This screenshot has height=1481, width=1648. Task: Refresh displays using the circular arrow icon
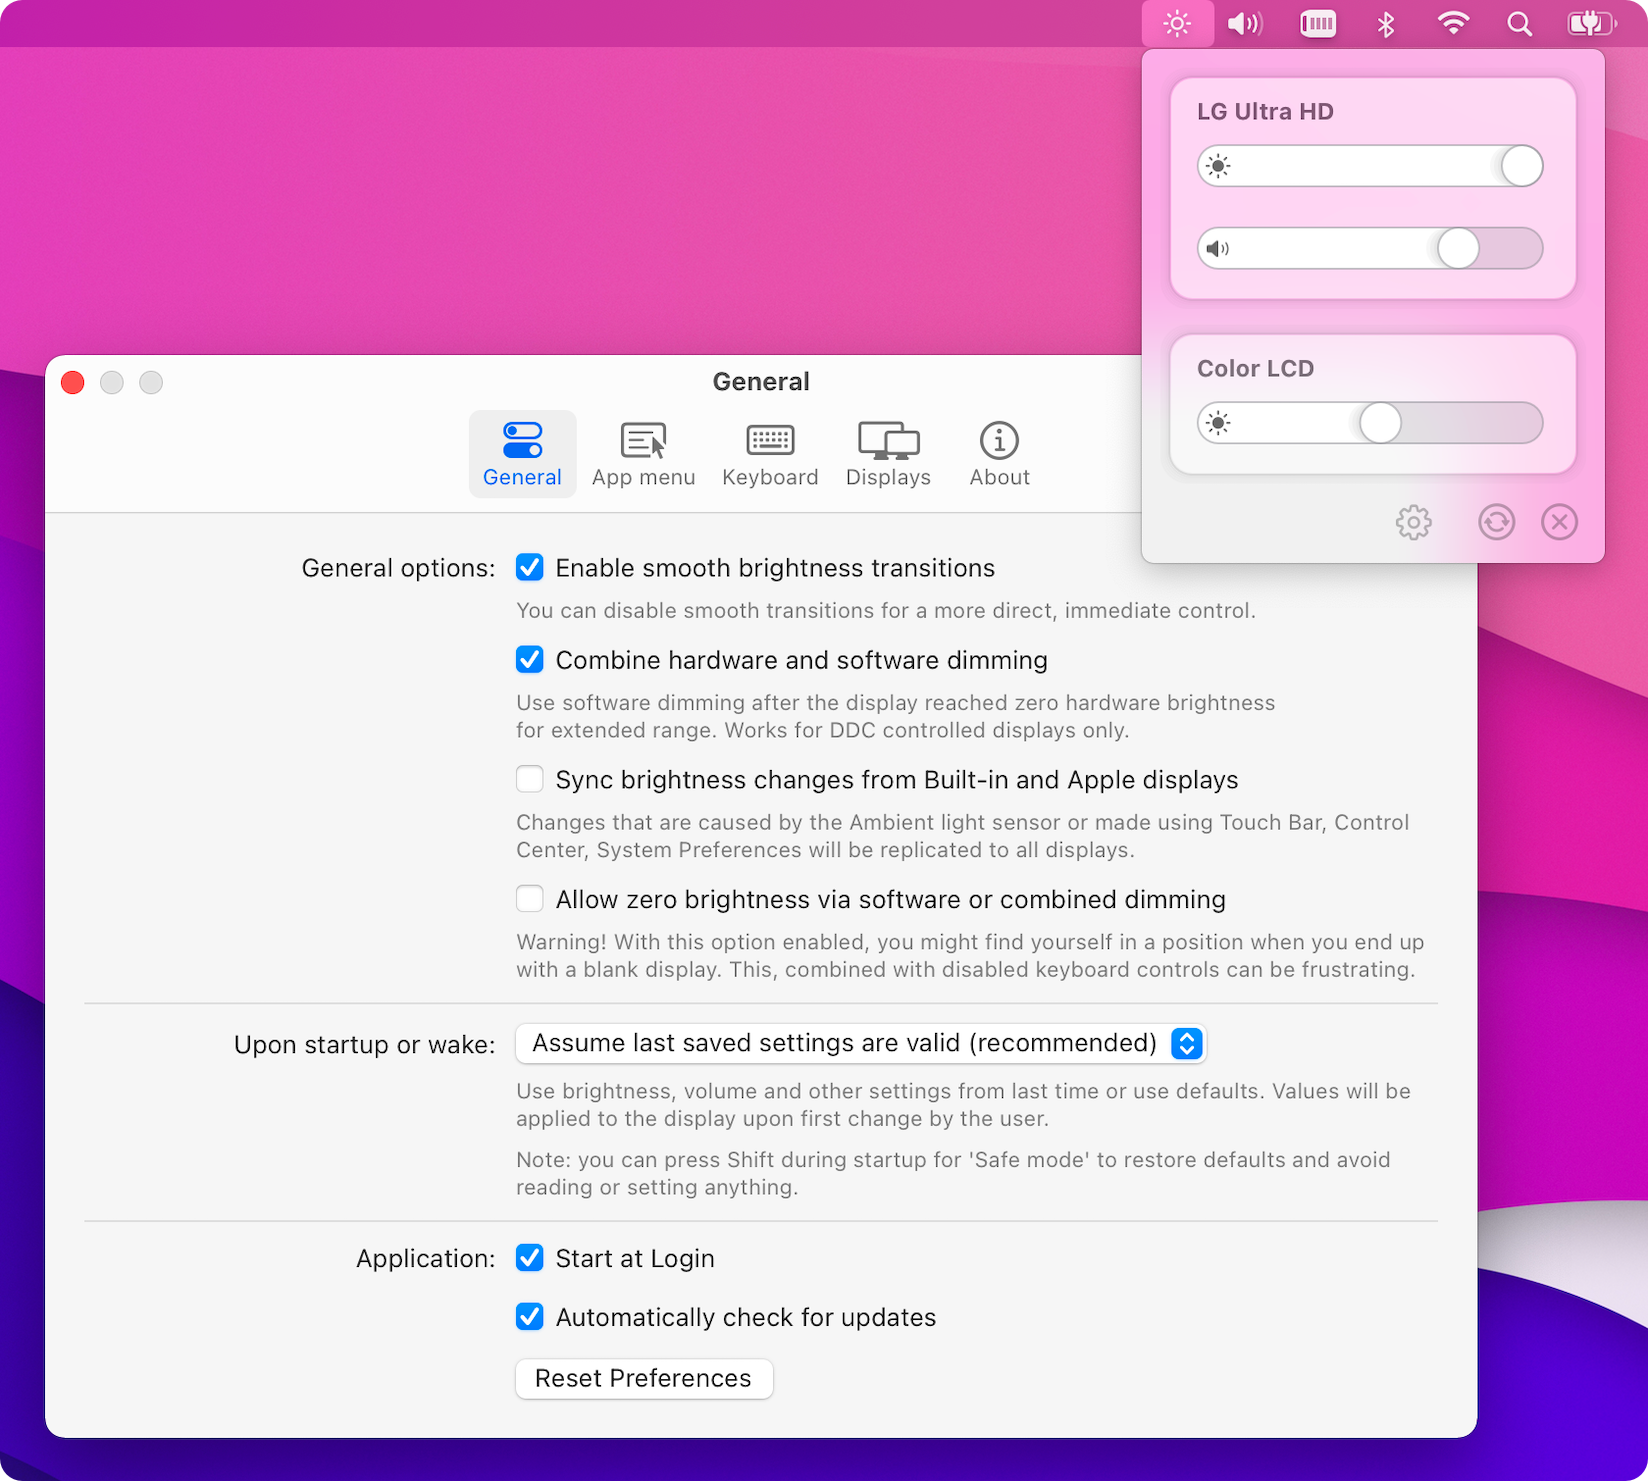(x=1496, y=521)
